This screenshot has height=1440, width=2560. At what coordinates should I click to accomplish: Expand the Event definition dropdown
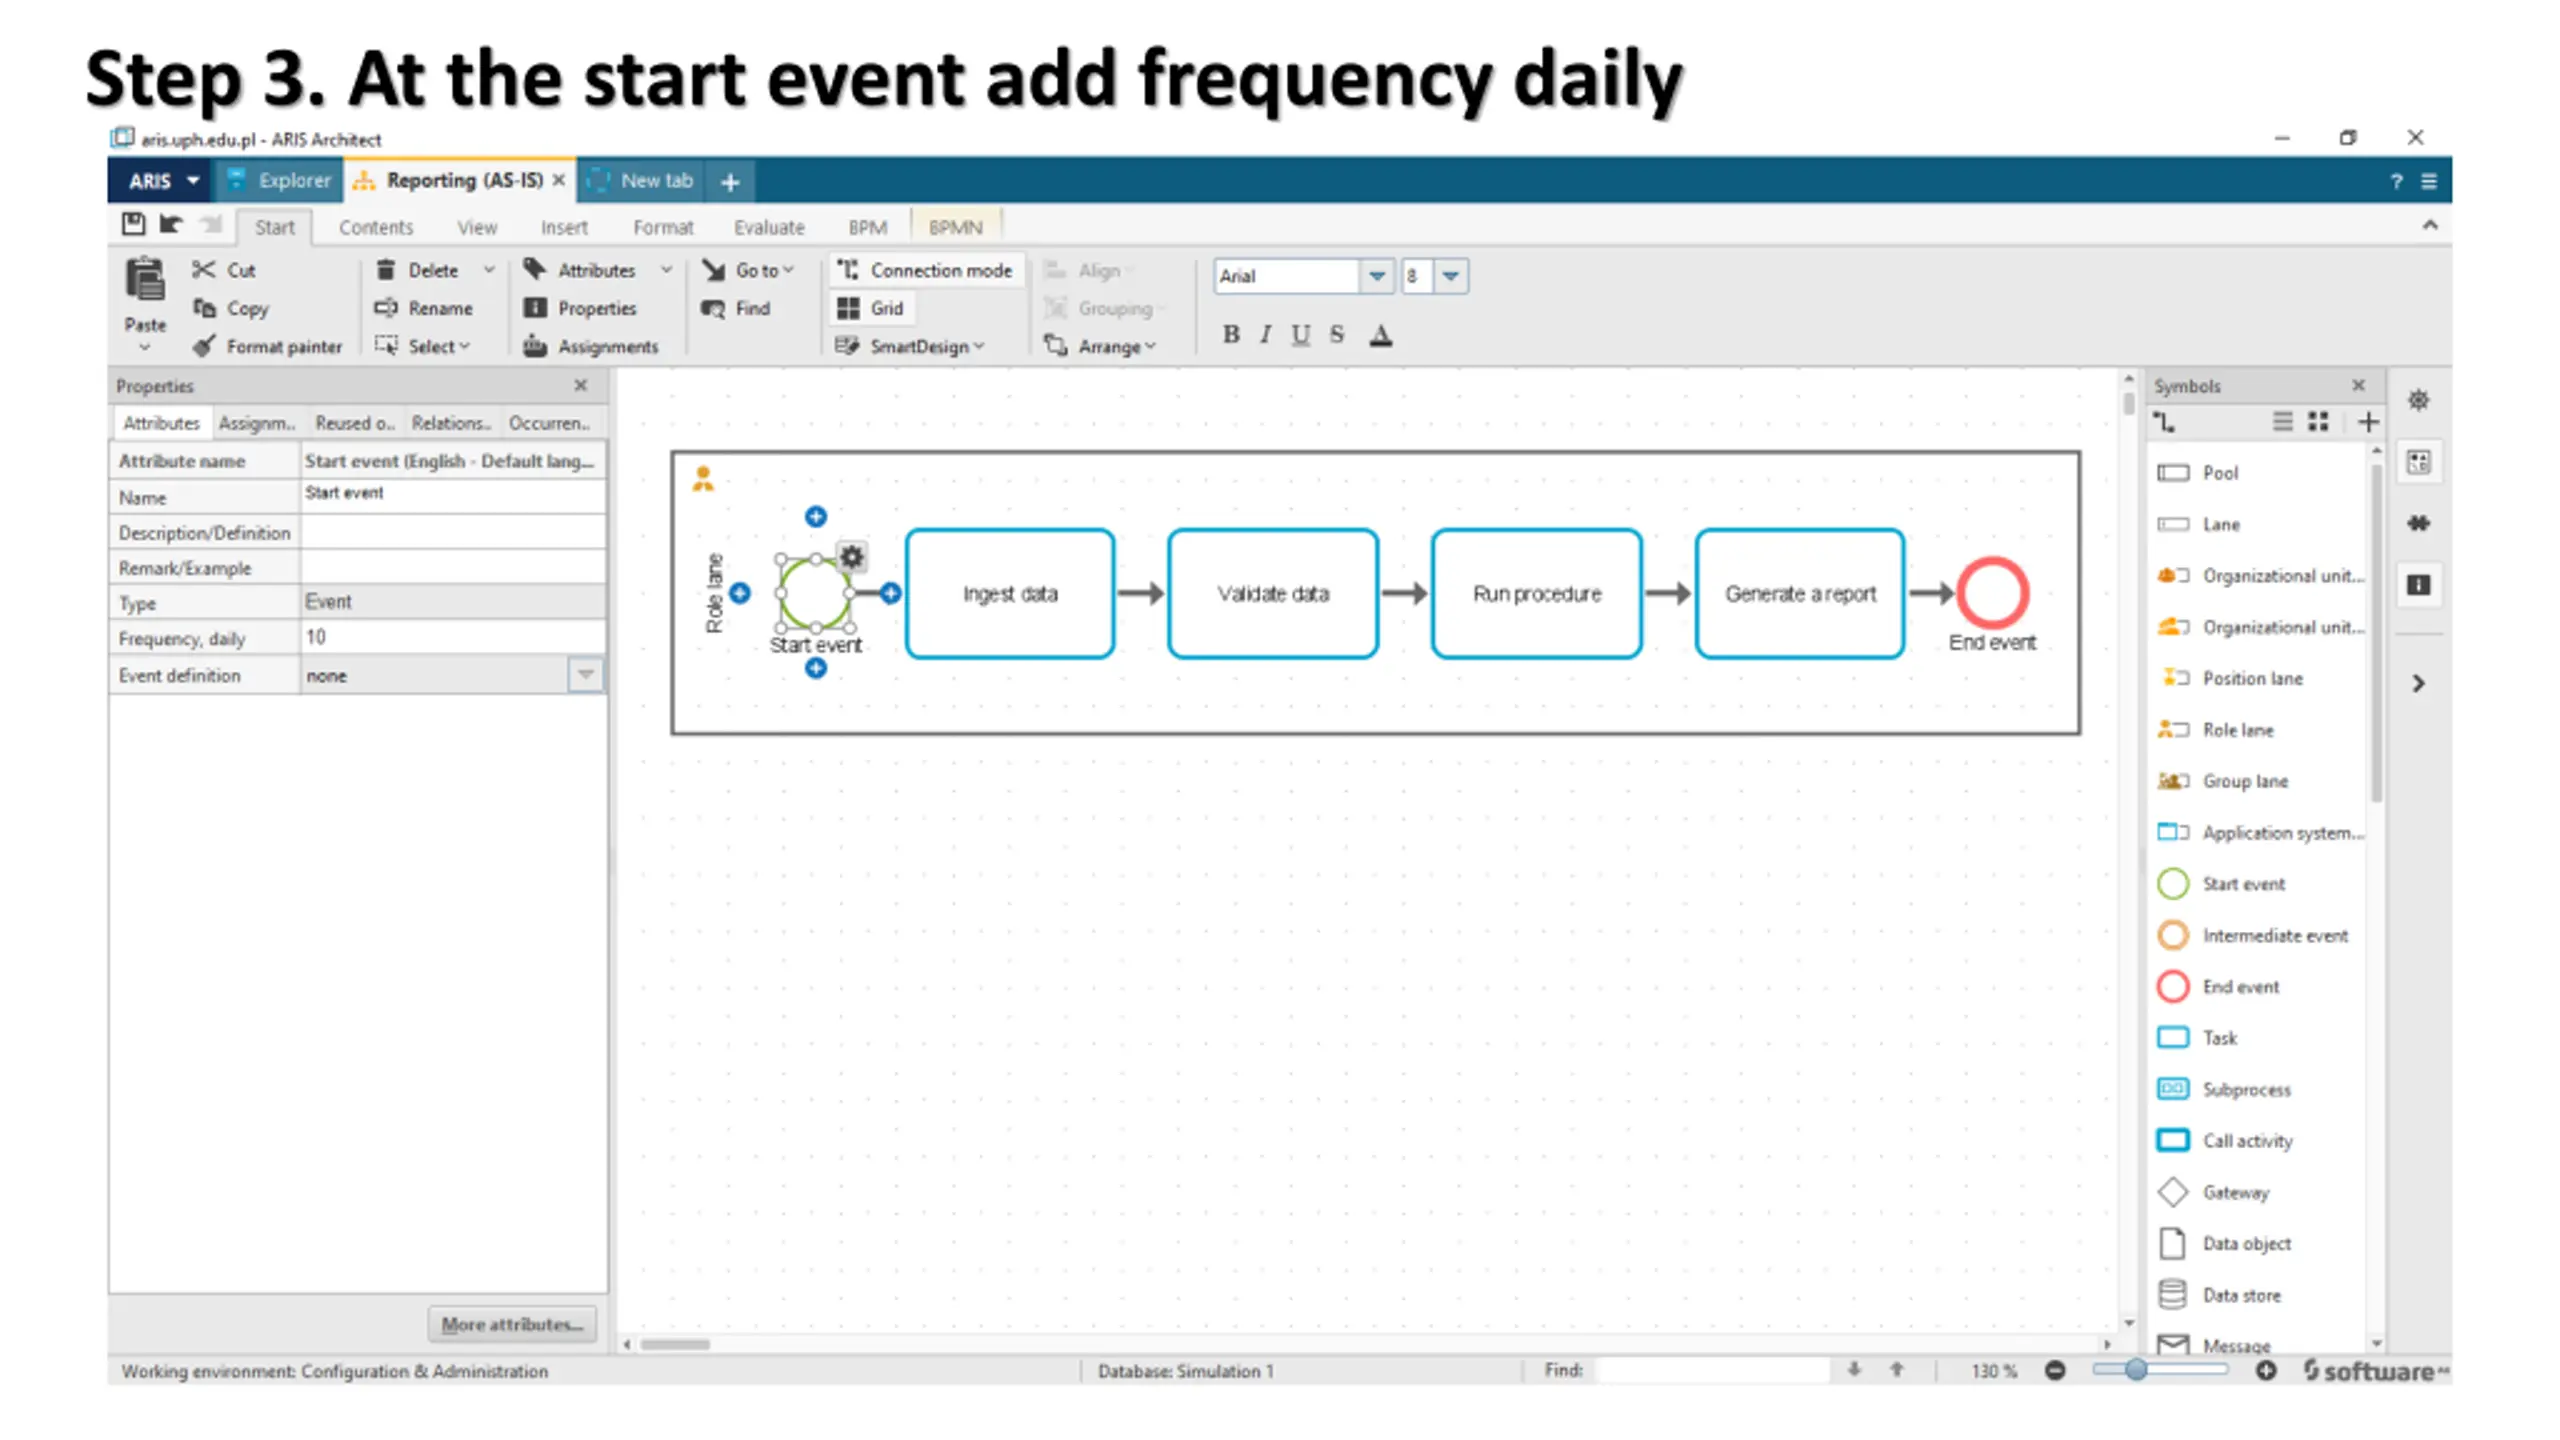(x=586, y=675)
